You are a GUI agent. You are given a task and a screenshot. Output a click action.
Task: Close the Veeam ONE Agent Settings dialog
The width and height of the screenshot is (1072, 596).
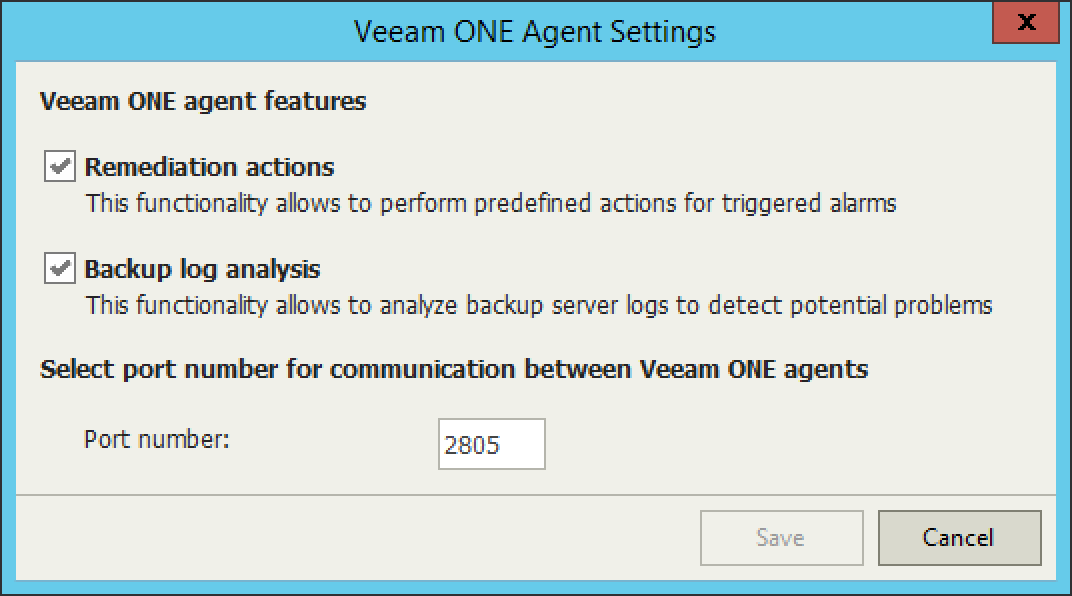tap(1024, 23)
